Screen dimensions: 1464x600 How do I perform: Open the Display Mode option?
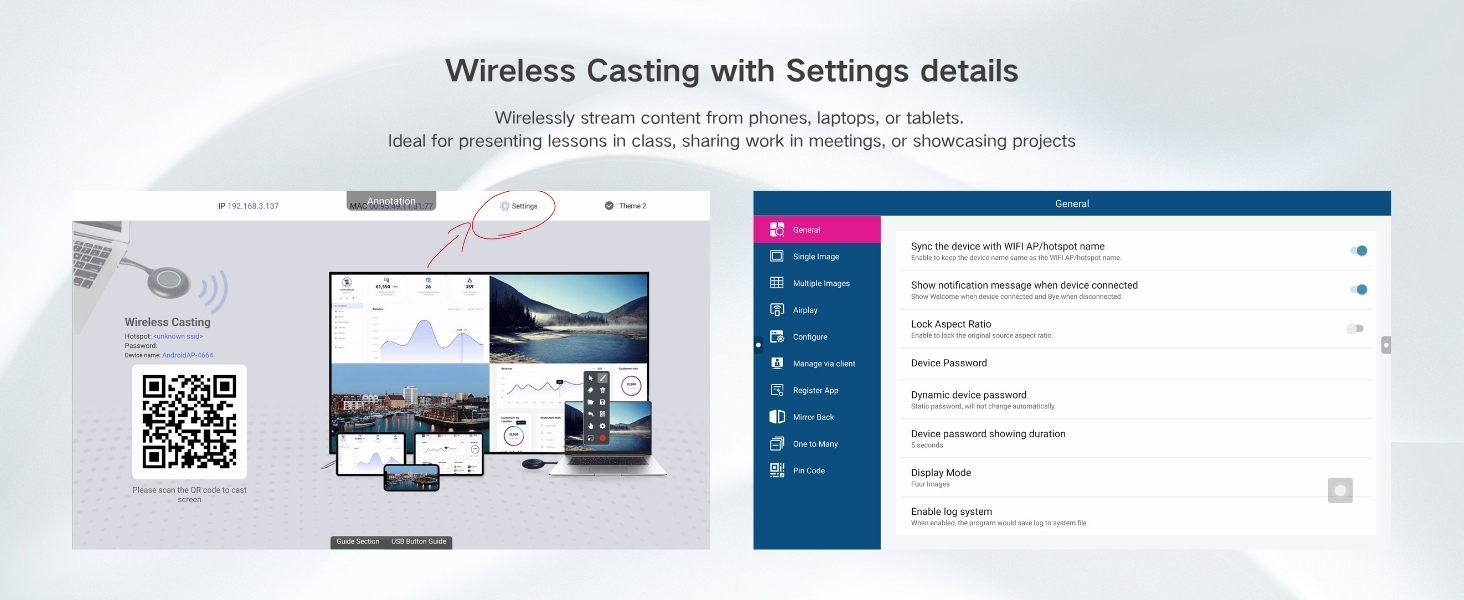tap(1136, 478)
